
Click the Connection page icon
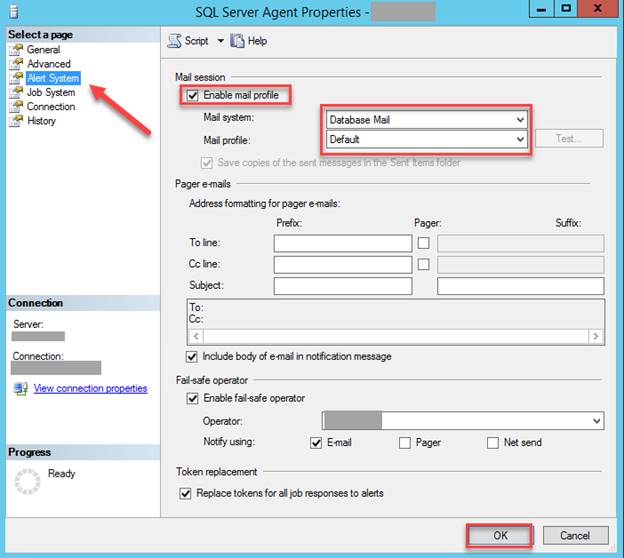(x=16, y=107)
